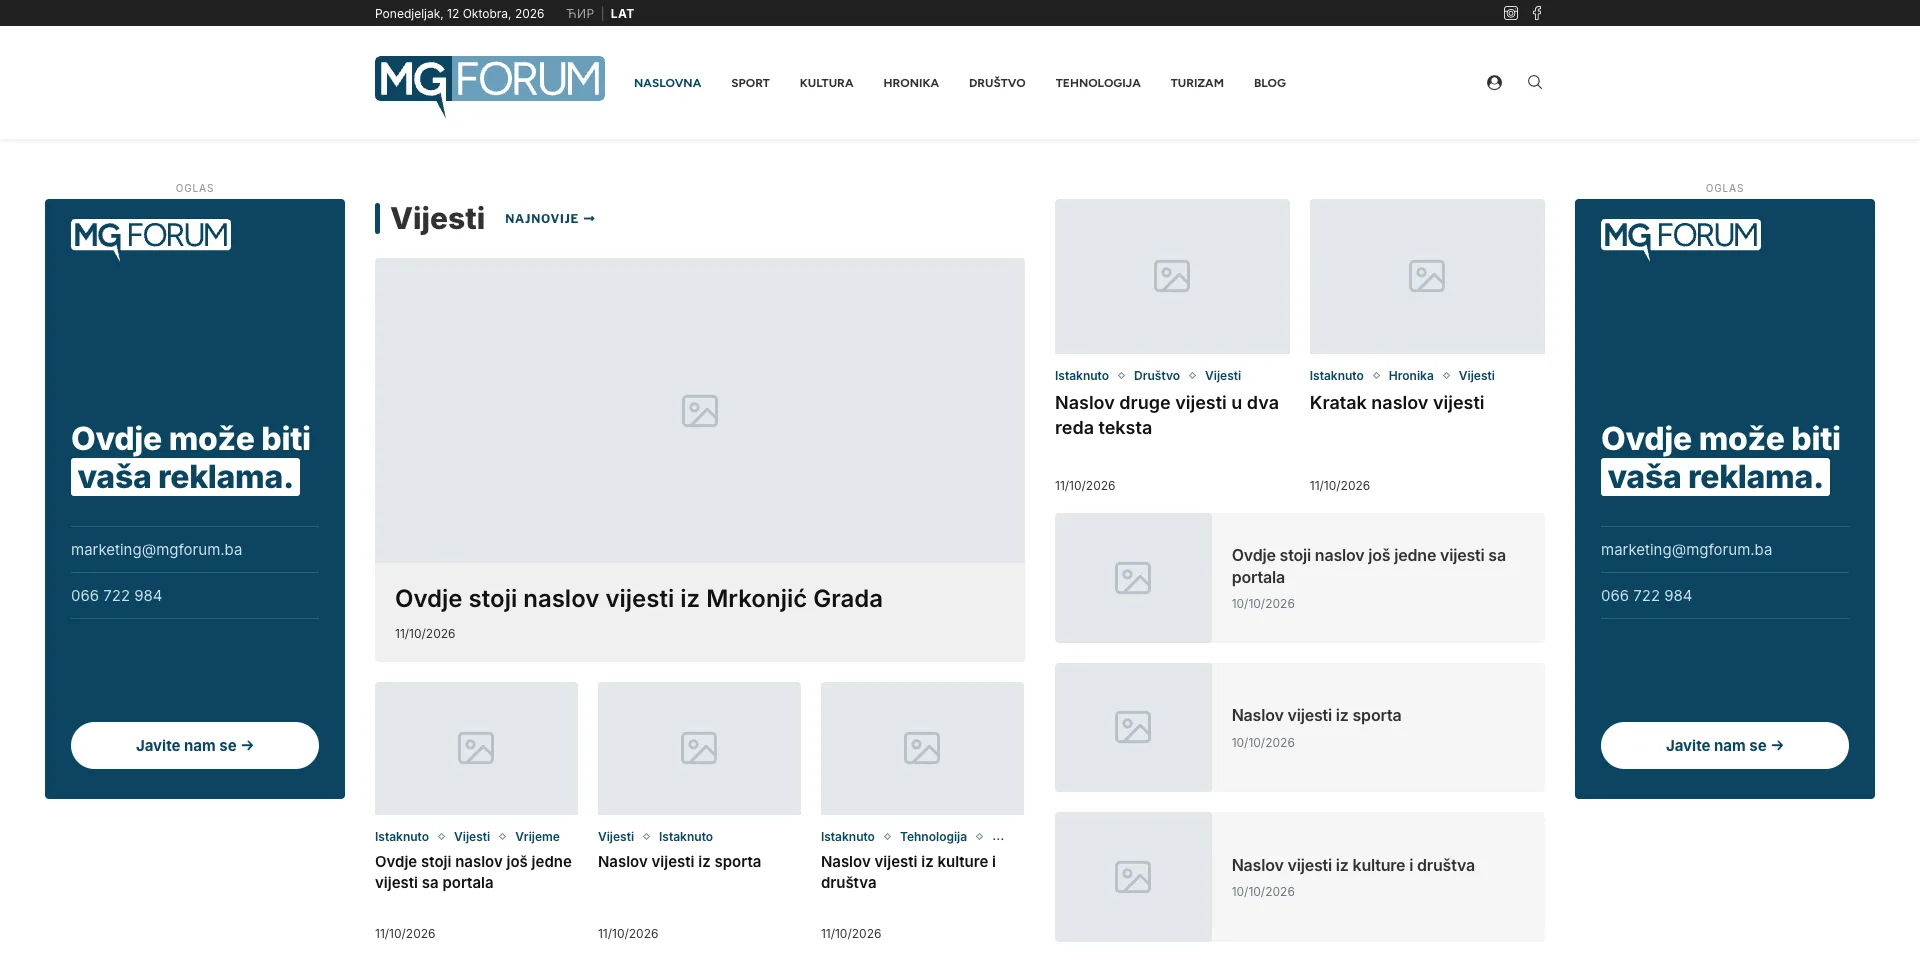Select Hronika category tag

point(1411,376)
